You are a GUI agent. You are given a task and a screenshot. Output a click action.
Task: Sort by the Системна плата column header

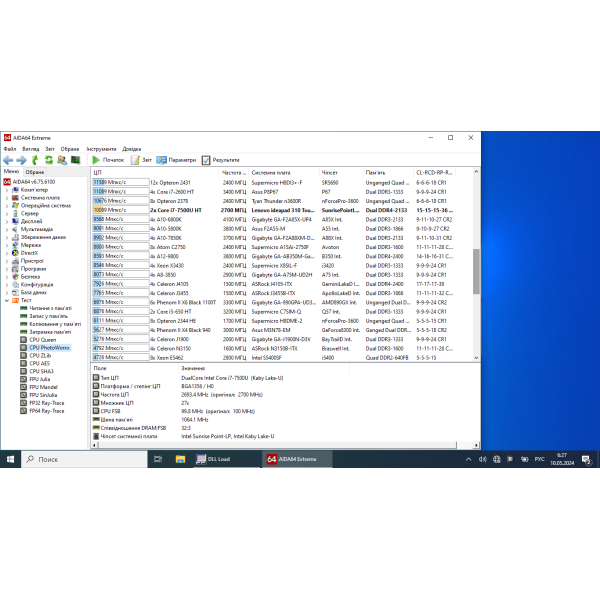pyautogui.click(x=284, y=173)
